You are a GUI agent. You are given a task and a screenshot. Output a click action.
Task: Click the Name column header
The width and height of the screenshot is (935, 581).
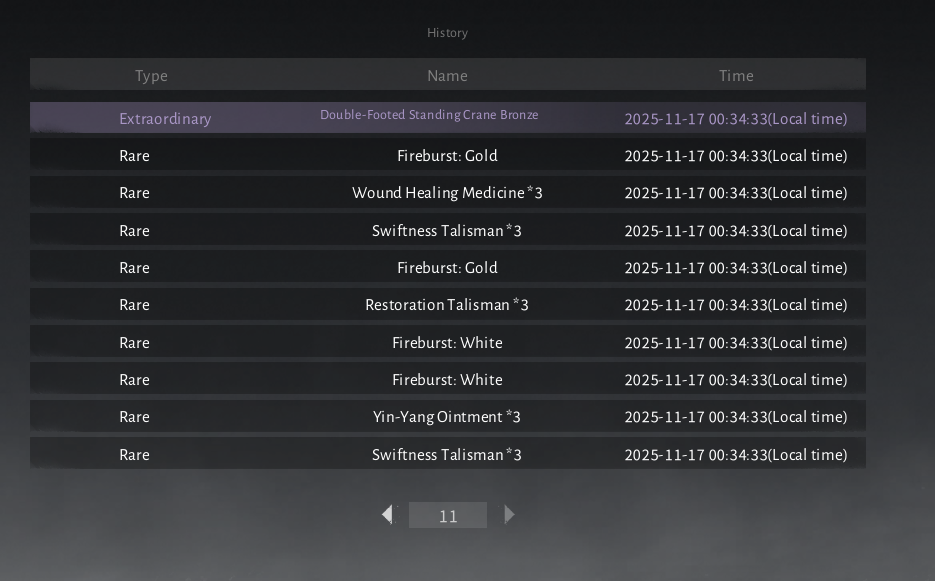pyautogui.click(x=447, y=75)
